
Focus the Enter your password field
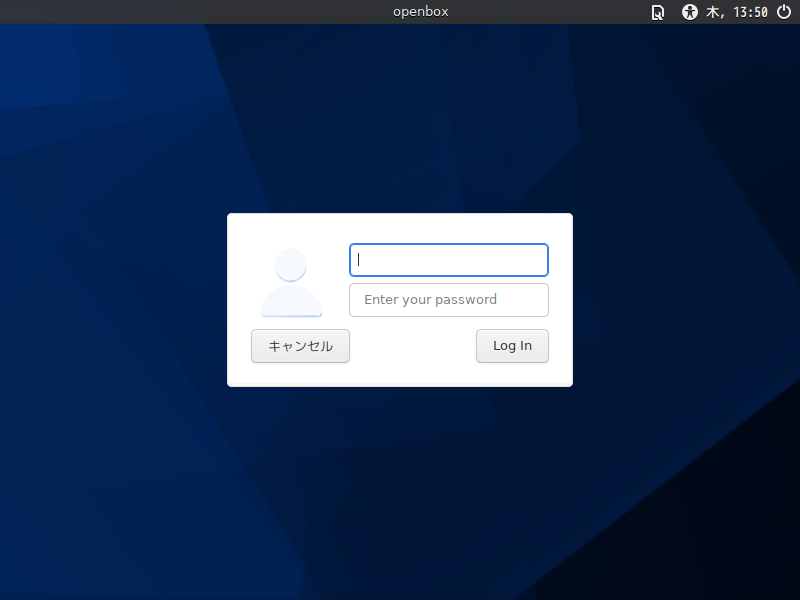coord(449,300)
